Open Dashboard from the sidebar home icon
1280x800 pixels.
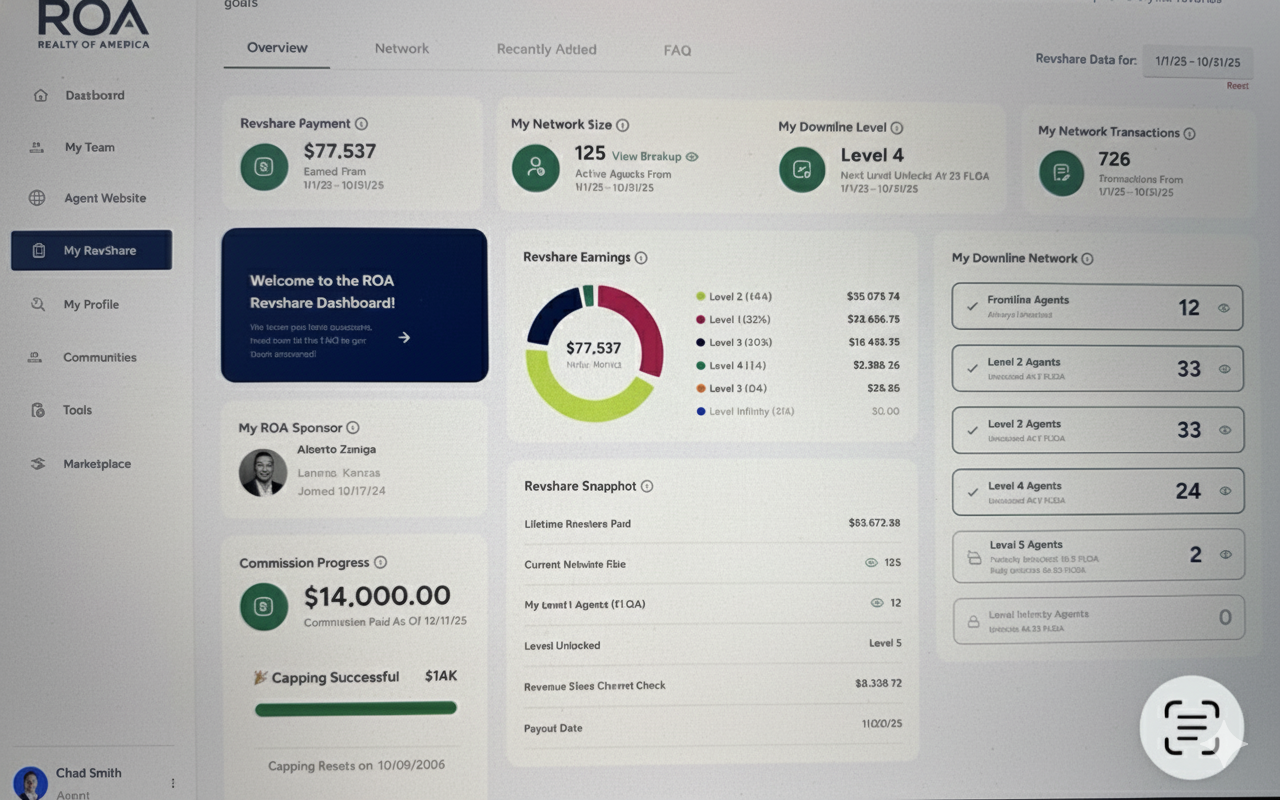(x=40, y=96)
